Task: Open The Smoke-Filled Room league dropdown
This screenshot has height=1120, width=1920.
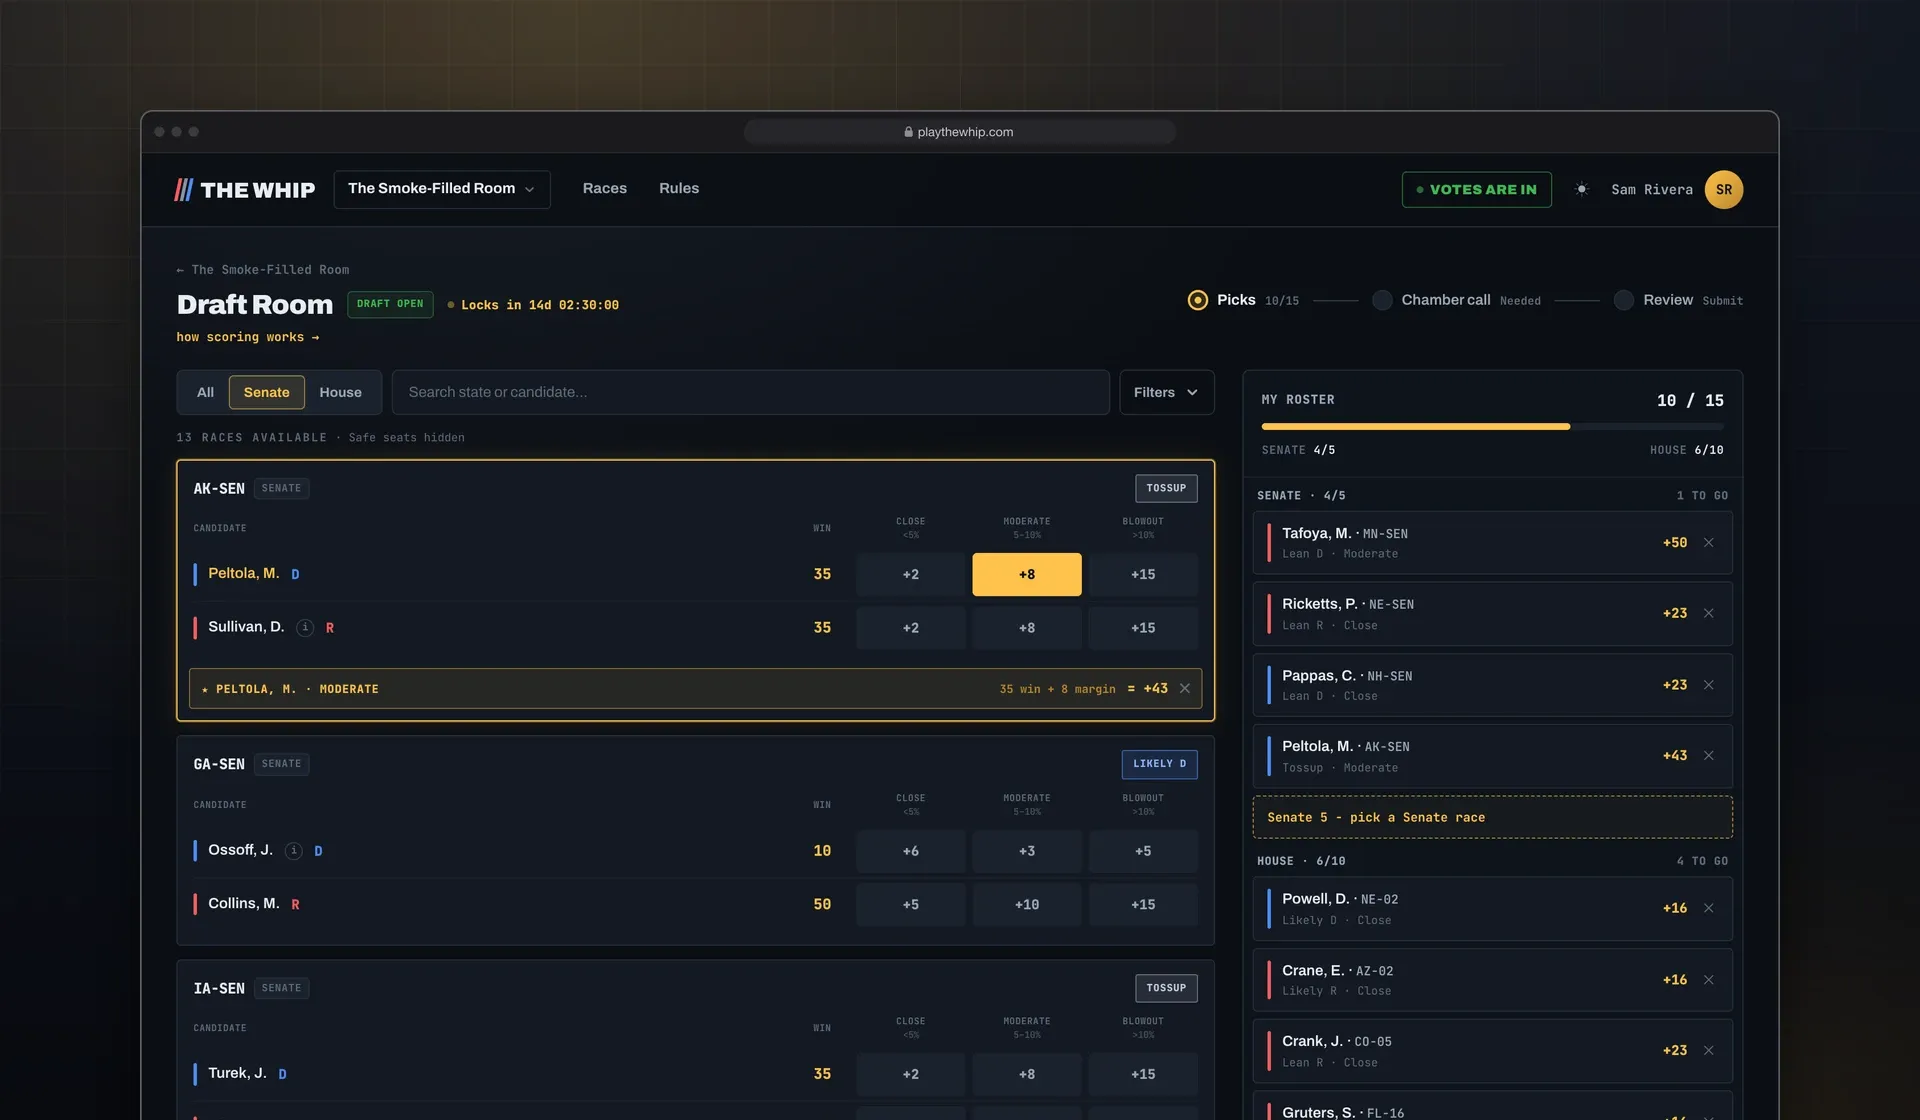Action: click(441, 189)
